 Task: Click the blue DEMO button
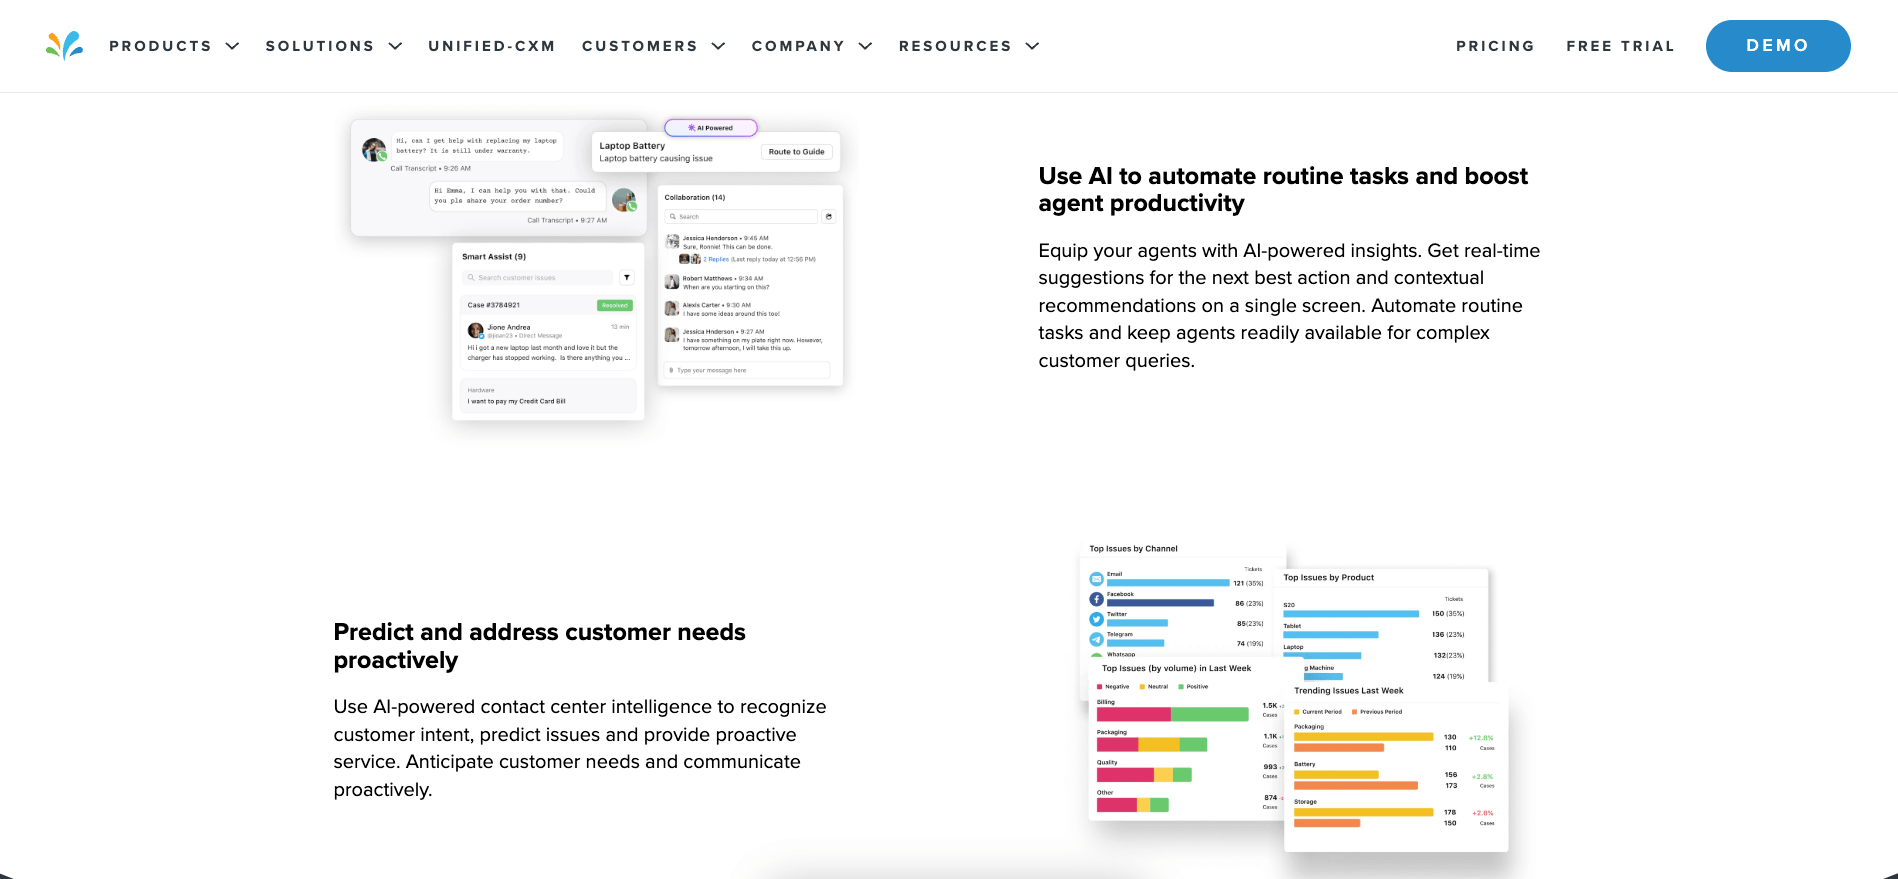pyautogui.click(x=1778, y=46)
